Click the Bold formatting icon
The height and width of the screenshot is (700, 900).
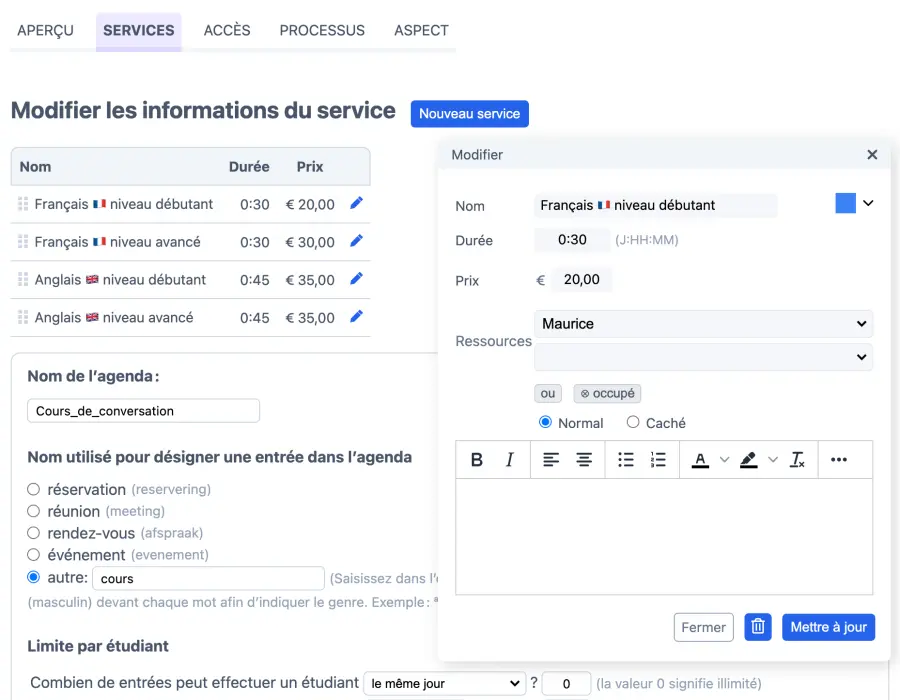(477, 460)
